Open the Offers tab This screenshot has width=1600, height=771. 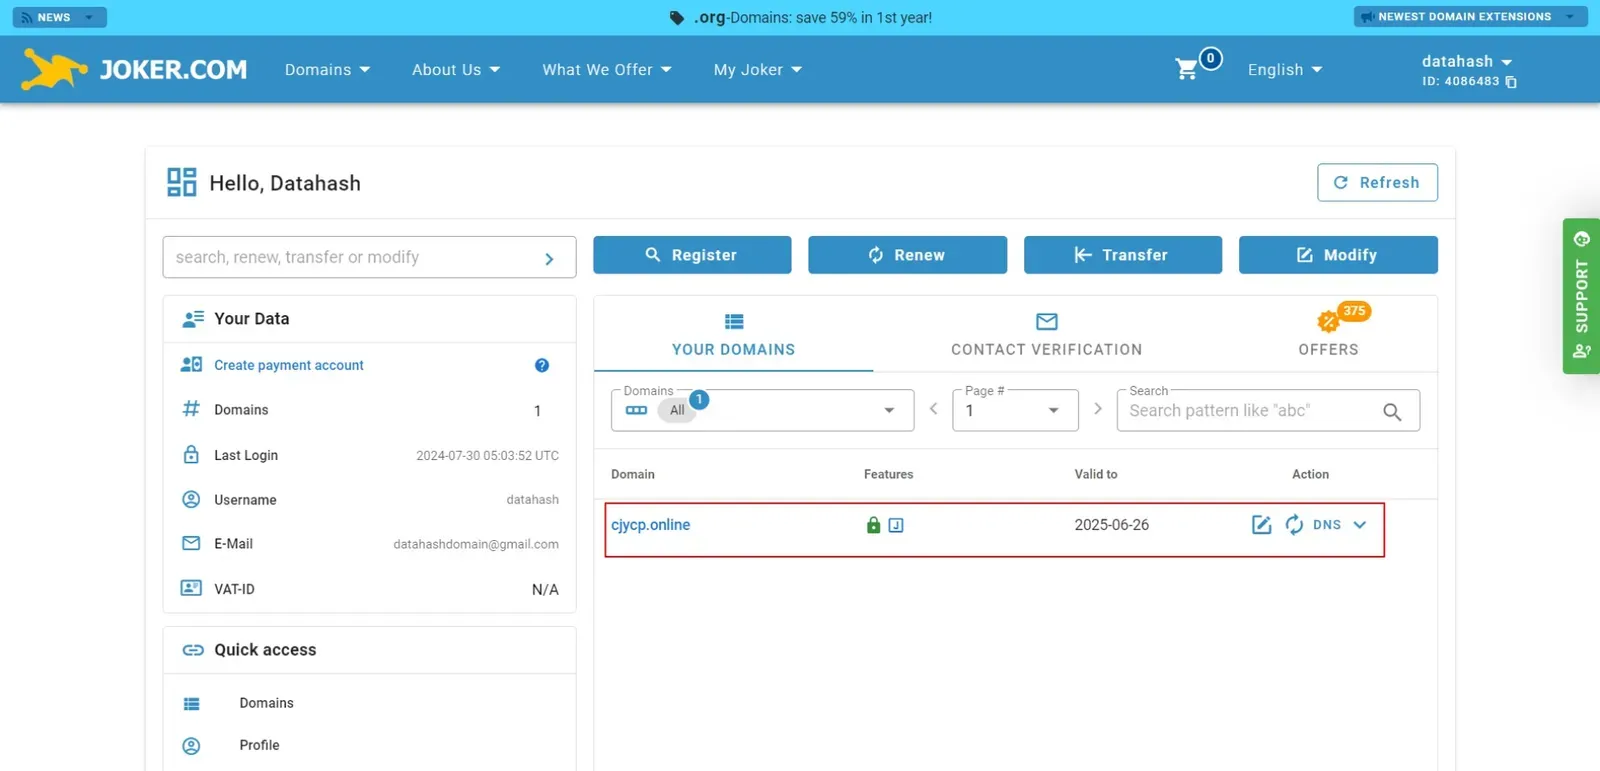coord(1328,335)
